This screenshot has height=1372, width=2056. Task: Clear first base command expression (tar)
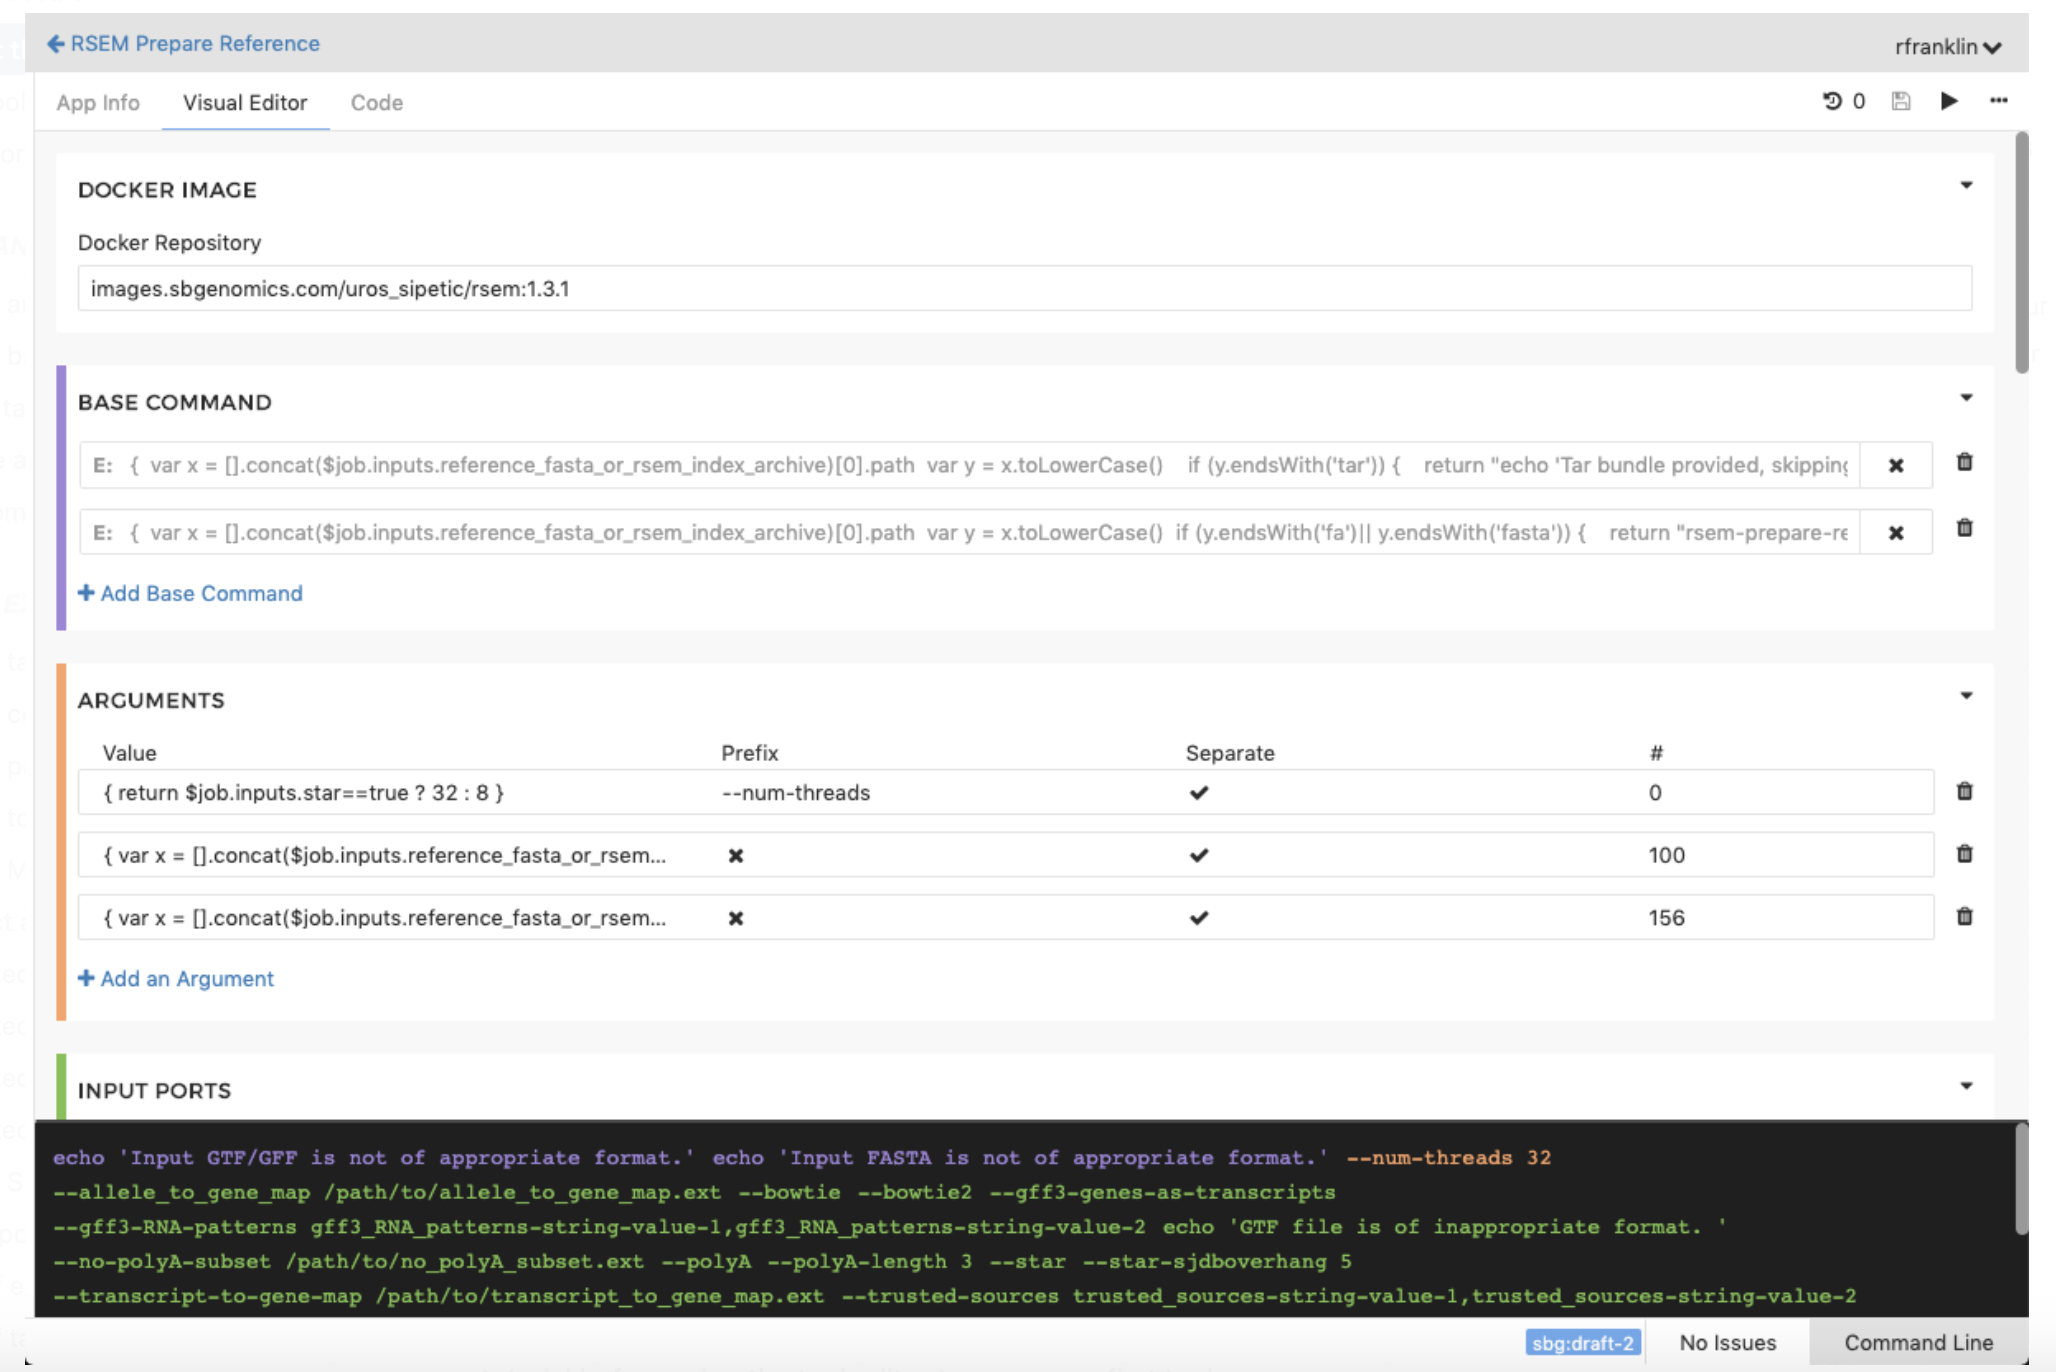pyautogui.click(x=1896, y=465)
